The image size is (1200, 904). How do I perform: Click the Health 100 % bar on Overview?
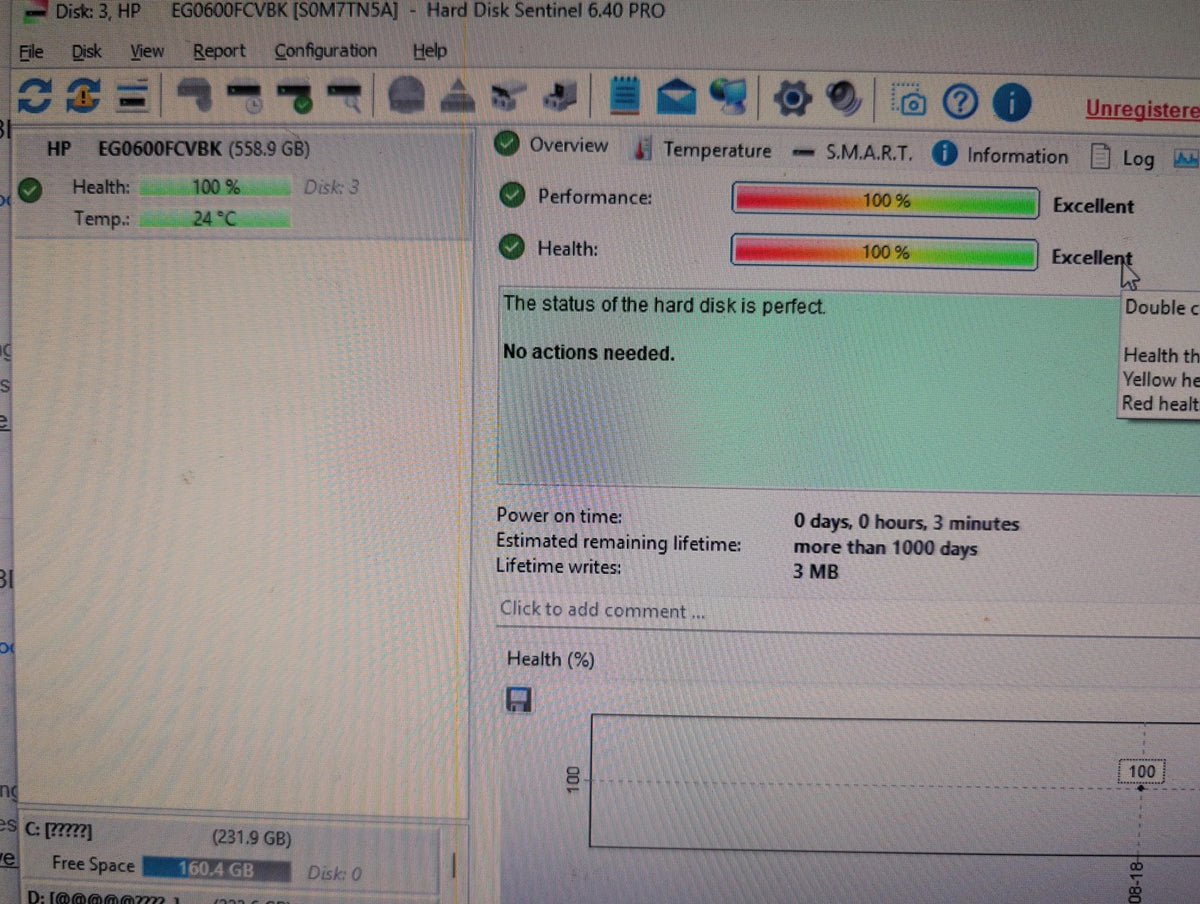[884, 251]
